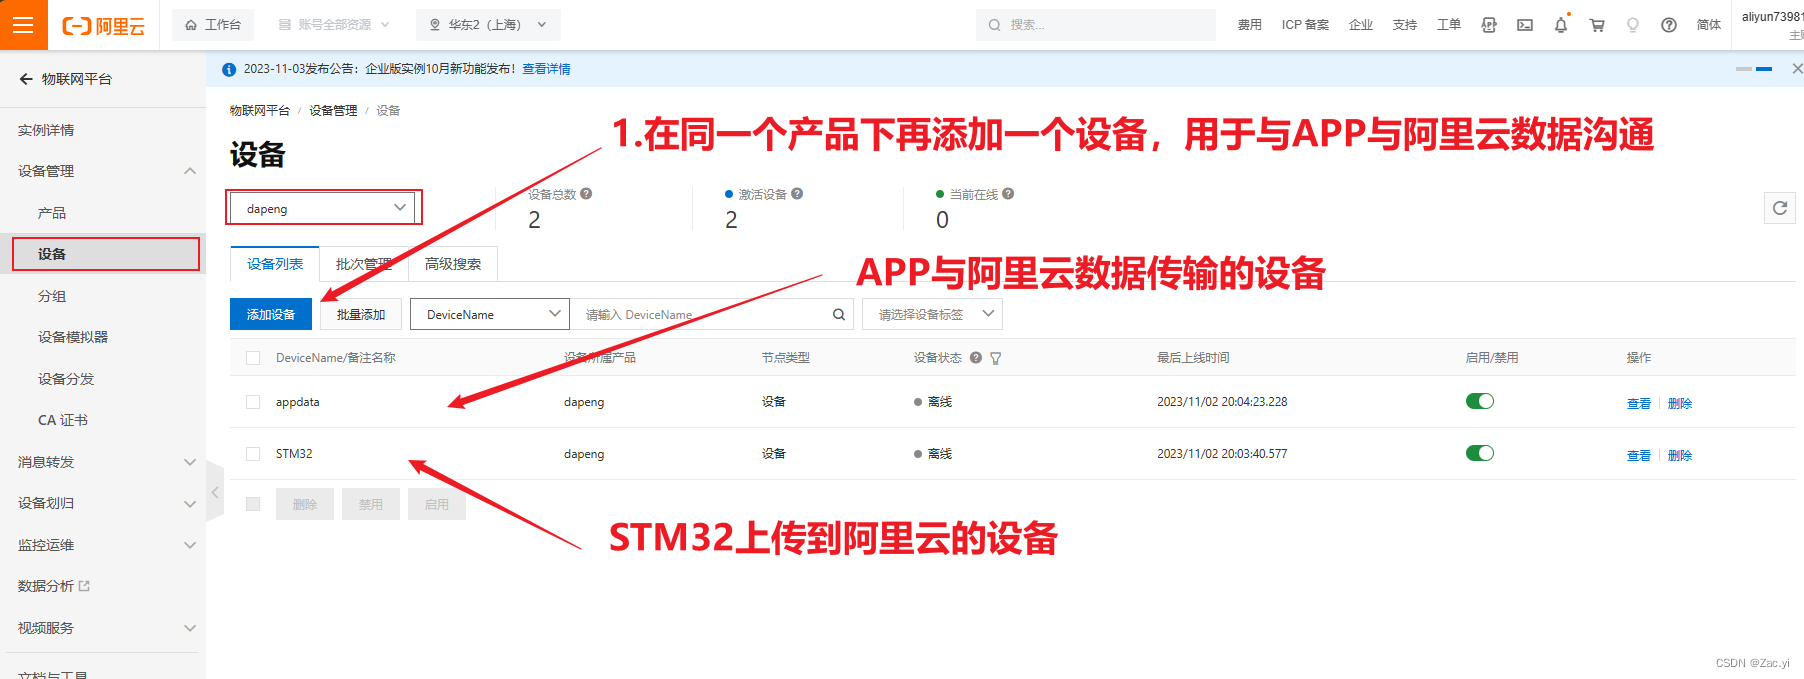Refresh the device list
Image resolution: width=1804 pixels, height=679 pixels.
(x=1780, y=208)
